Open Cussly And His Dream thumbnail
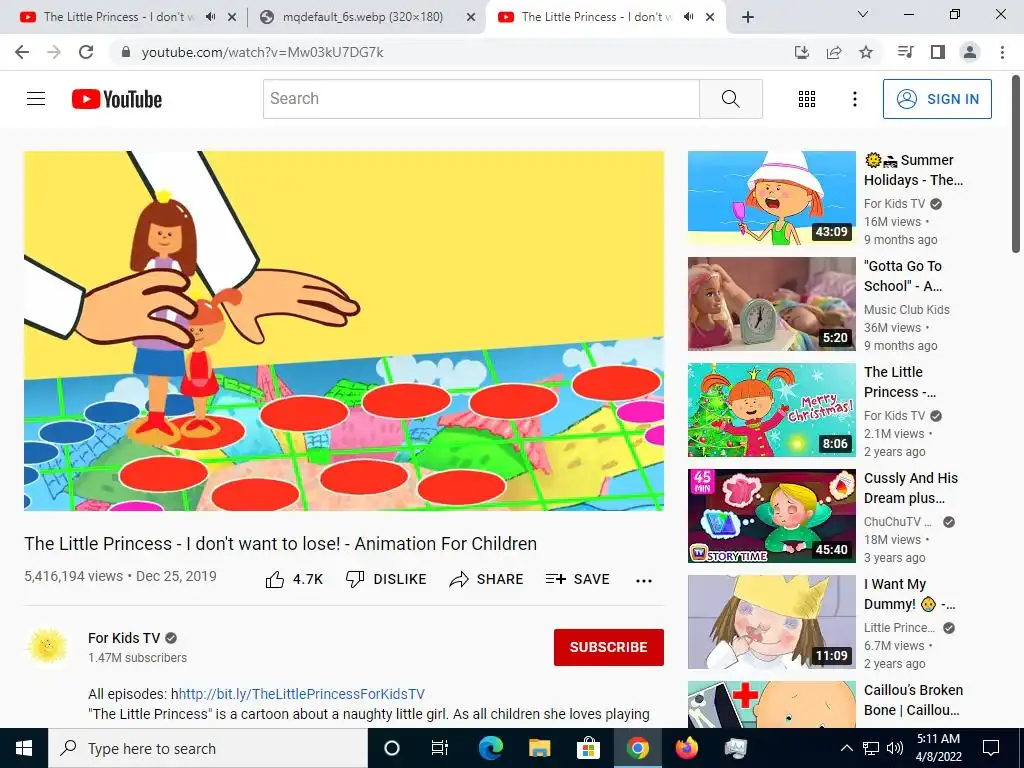 coord(771,516)
